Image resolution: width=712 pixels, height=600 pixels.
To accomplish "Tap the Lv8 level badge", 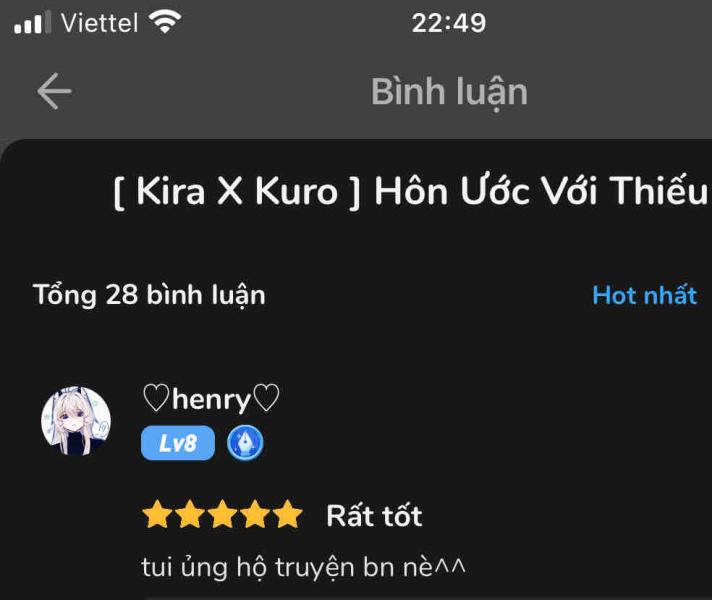I will tap(178, 443).
